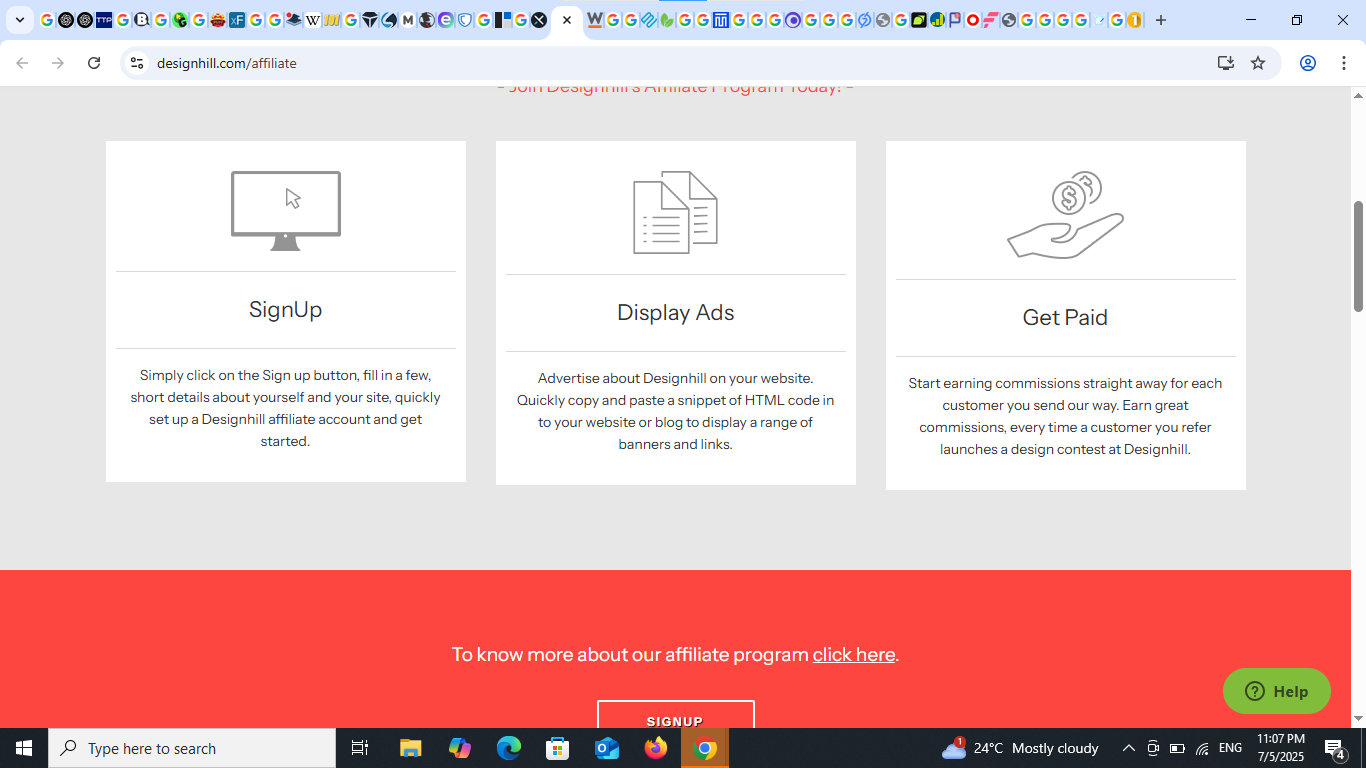The width and height of the screenshot is (1366, 768).
Task: Click the scrollbar up arrow
Action: point(1358,95)
